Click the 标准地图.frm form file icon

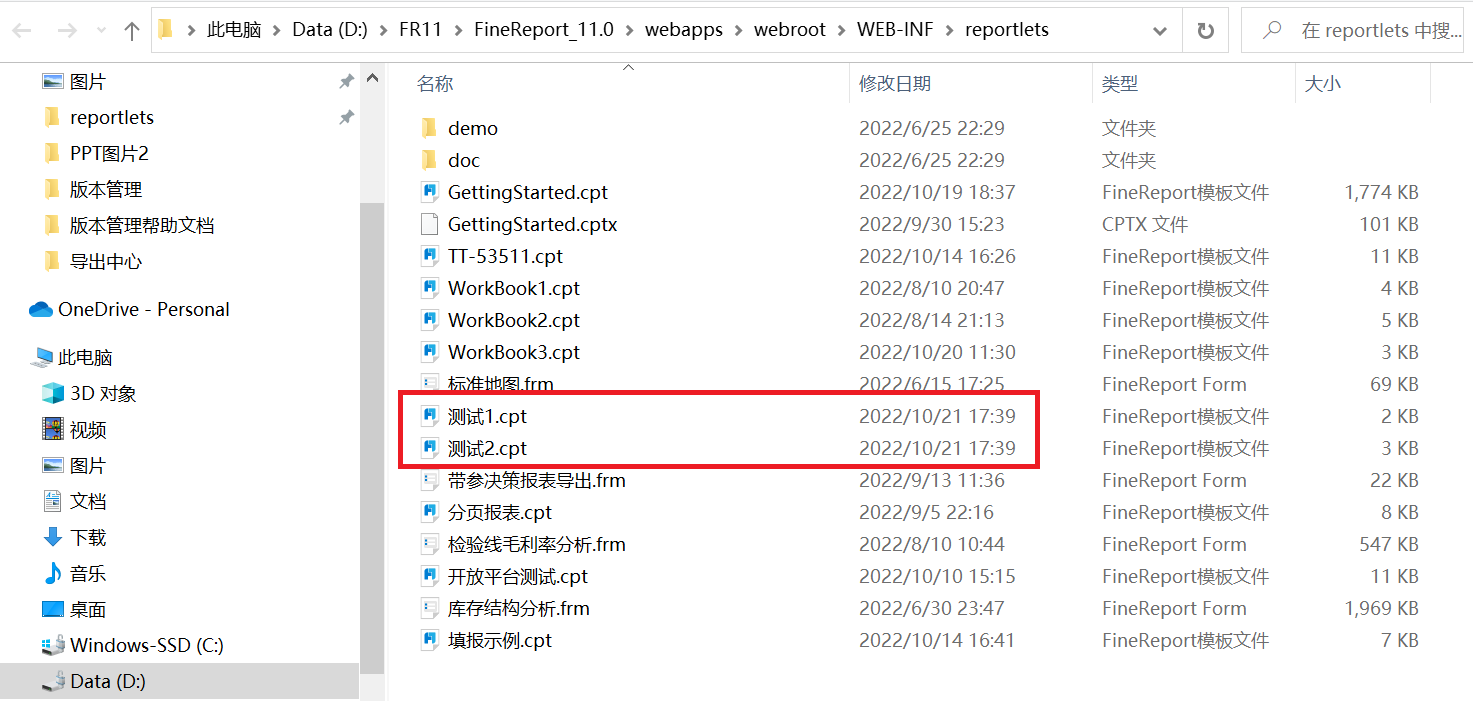[430, 384]
